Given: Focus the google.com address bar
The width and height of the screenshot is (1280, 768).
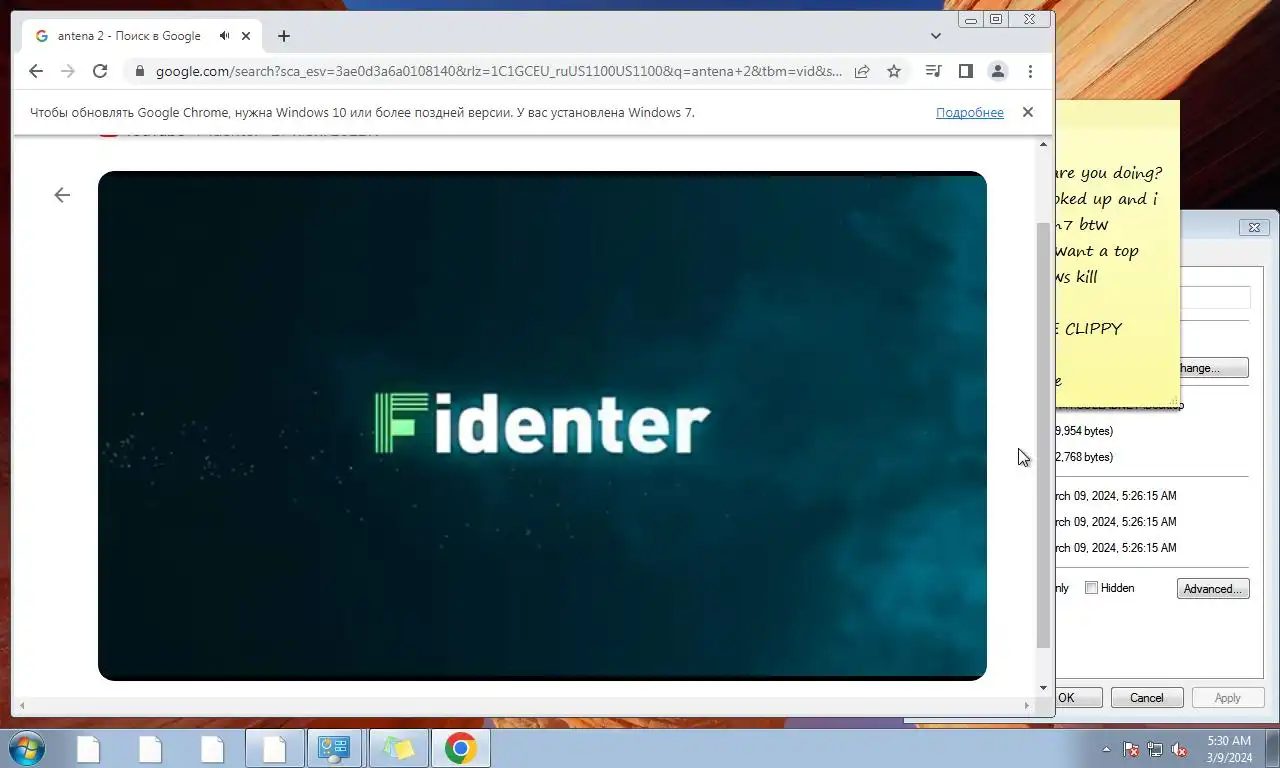Looking at the screenshot, I should click(x=498, y=71).
